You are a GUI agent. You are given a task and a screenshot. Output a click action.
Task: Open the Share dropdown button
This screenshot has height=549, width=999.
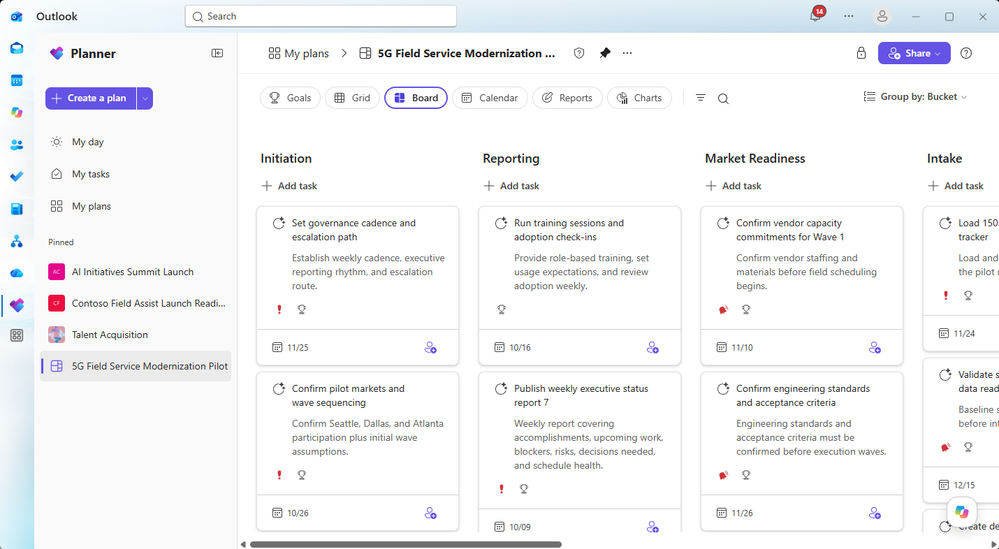click(x=914, y=53)
